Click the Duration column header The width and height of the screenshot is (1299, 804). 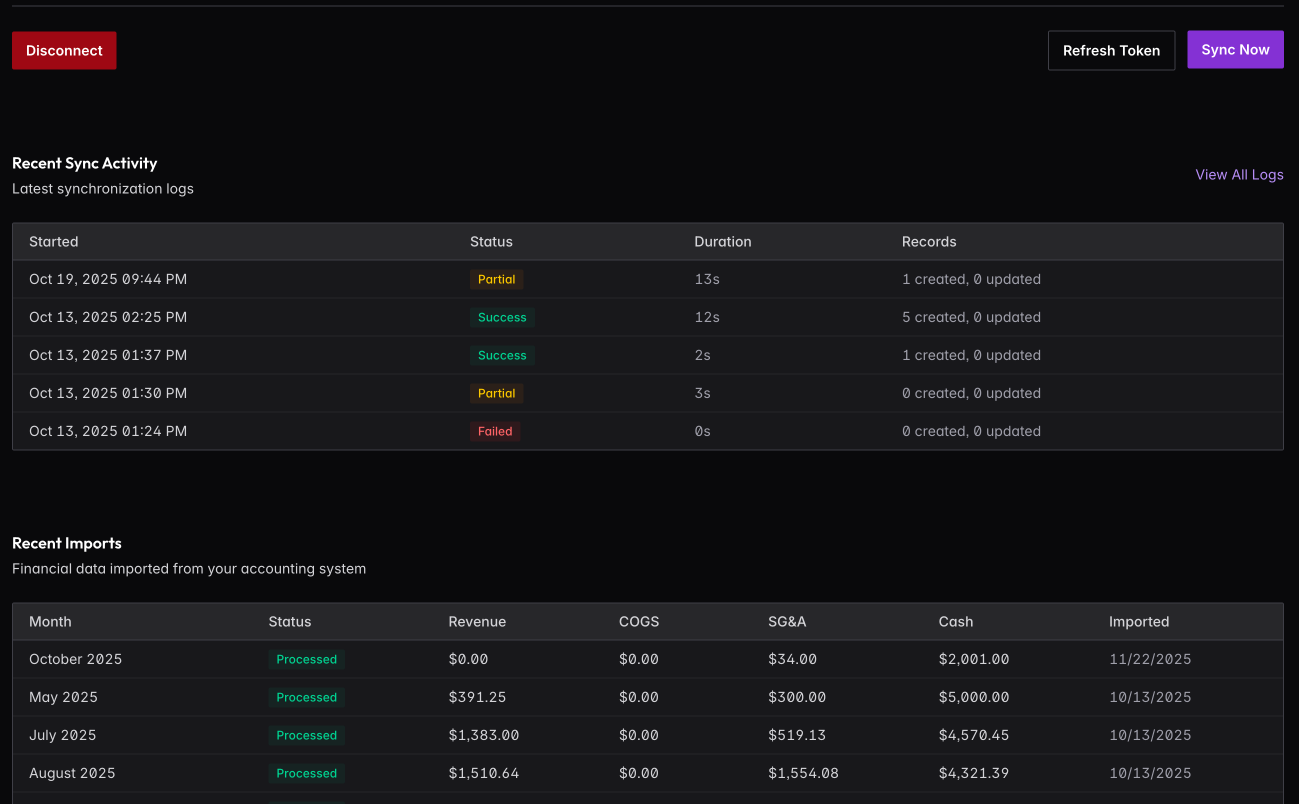tap(722, 242)
